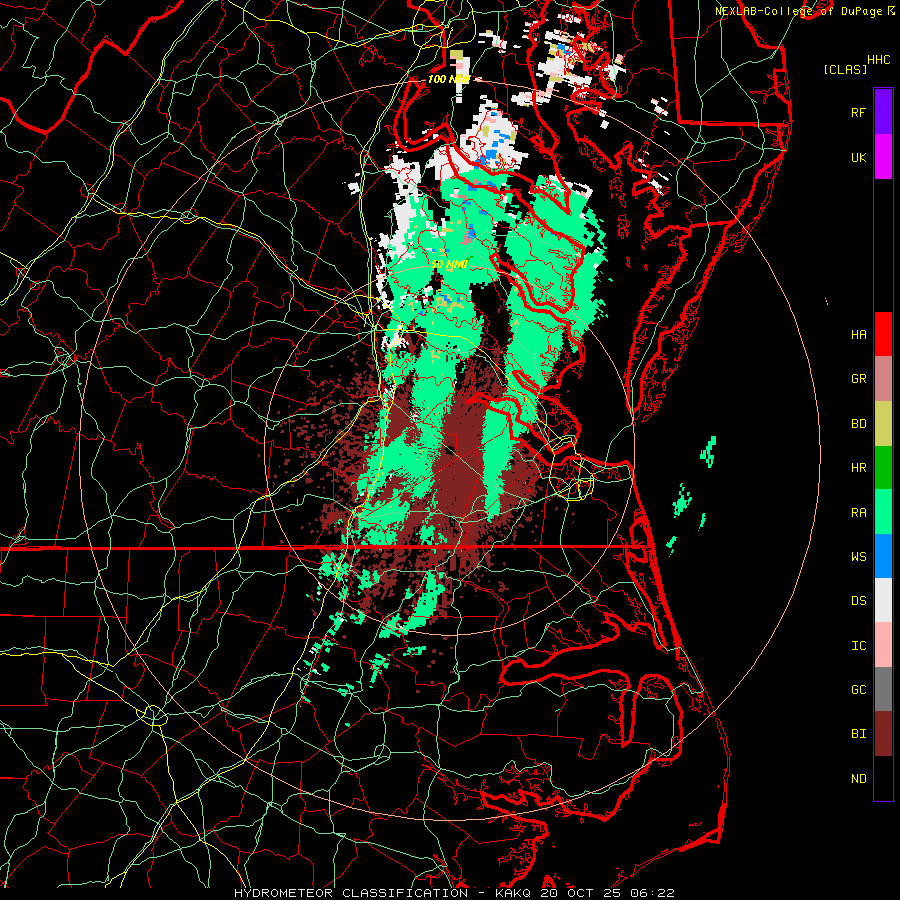This screenshot has width=900, height=900.
Task: Click the DS legend label
Action: point(858,601)
